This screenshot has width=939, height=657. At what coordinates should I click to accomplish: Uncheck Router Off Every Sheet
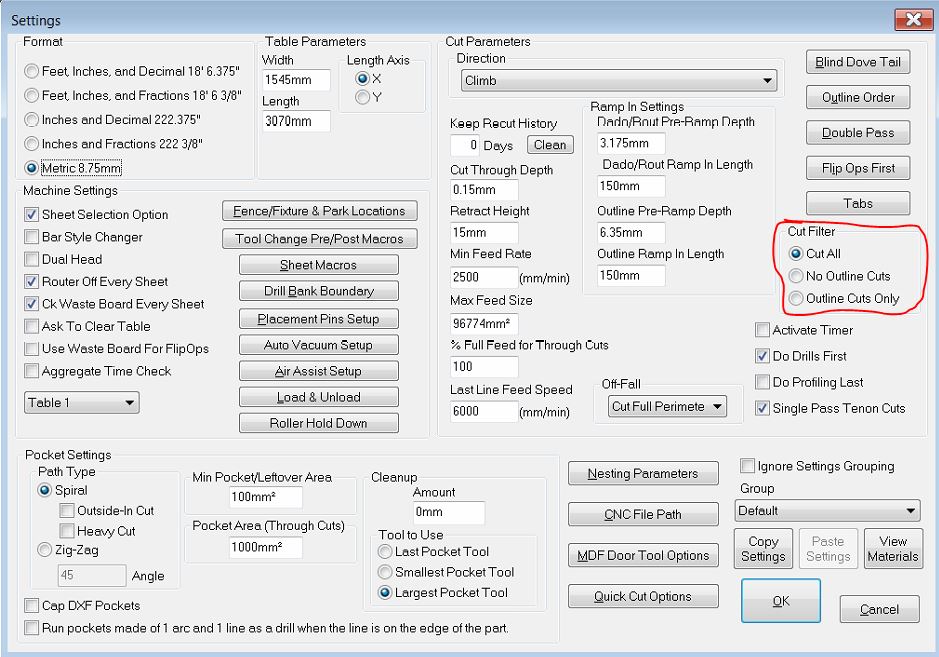[x=32, y=282]
